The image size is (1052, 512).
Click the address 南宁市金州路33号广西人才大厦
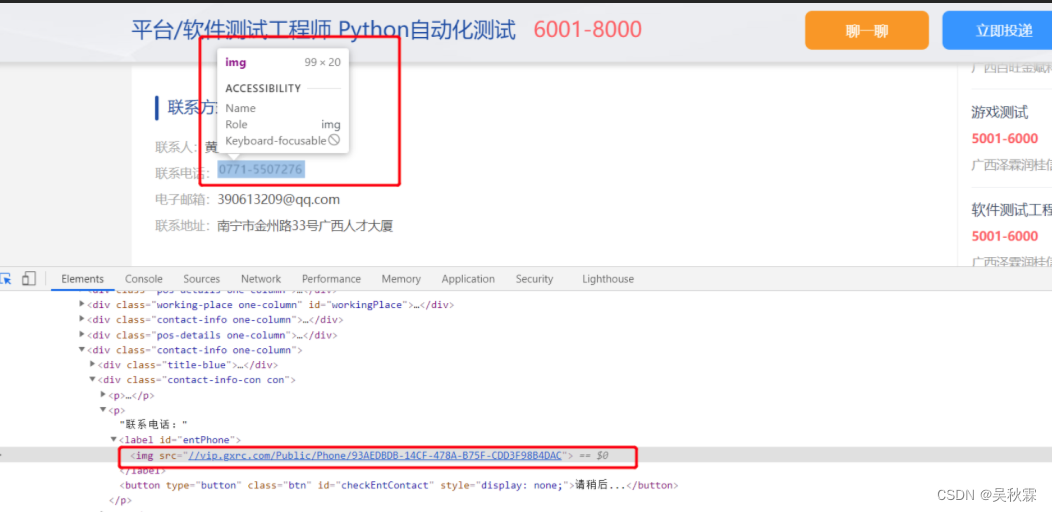click(x=305, y=226)
